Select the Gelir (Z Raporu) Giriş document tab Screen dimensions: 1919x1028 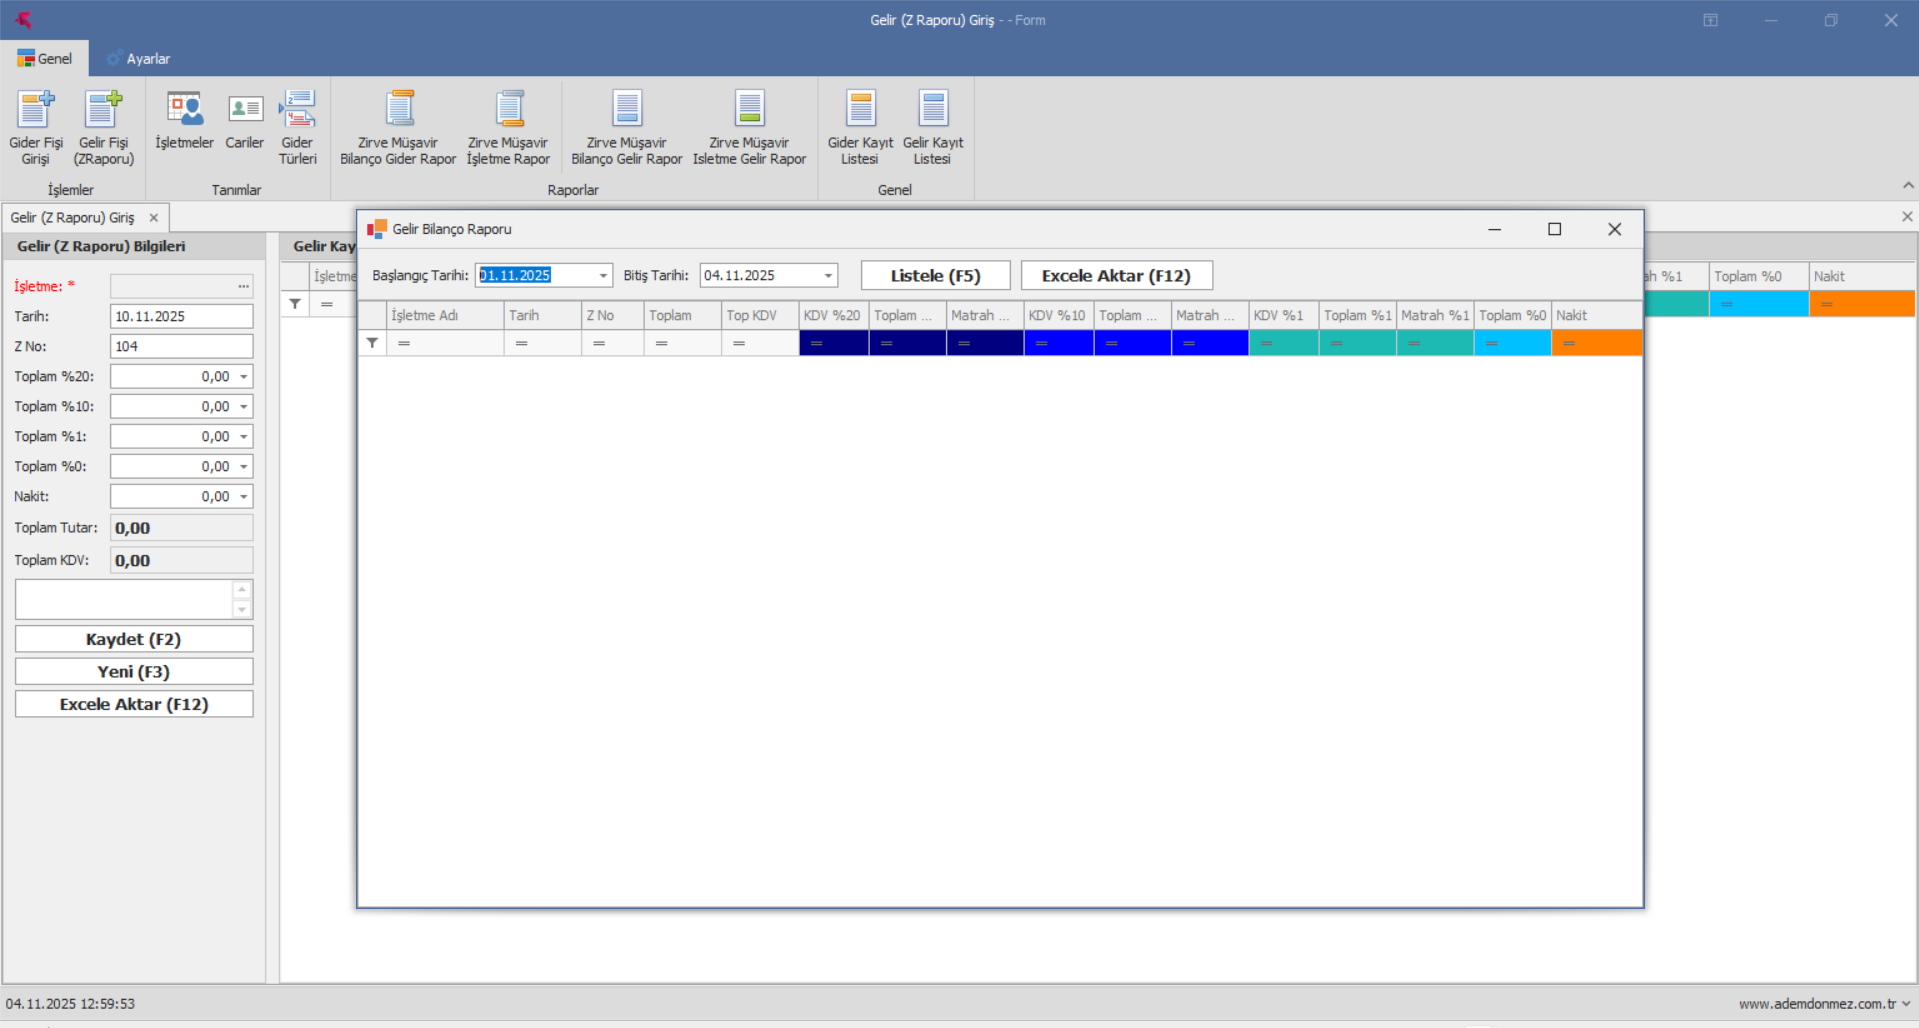click(72, 218)
